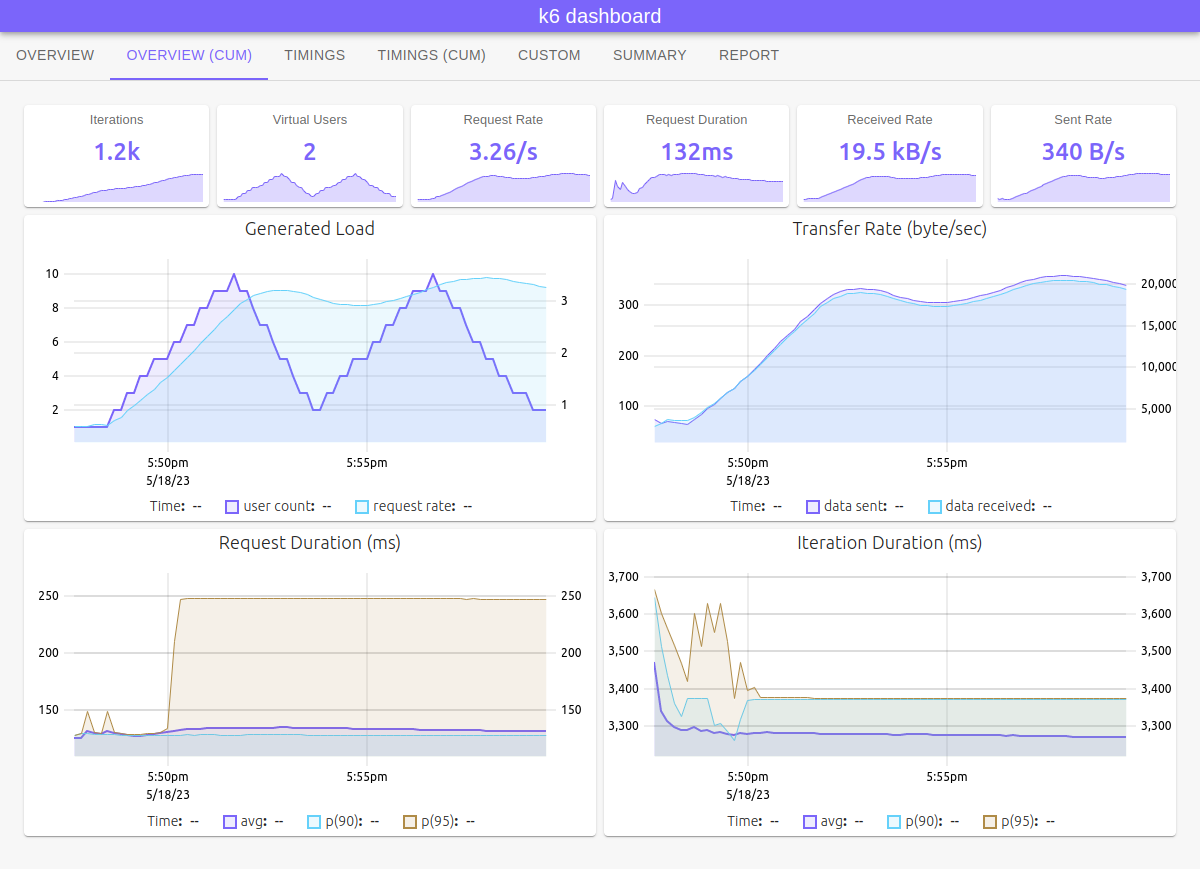Click the 20,000 axis value in Transfer Rate
1200x869 pixels.
click(1161, 284)
